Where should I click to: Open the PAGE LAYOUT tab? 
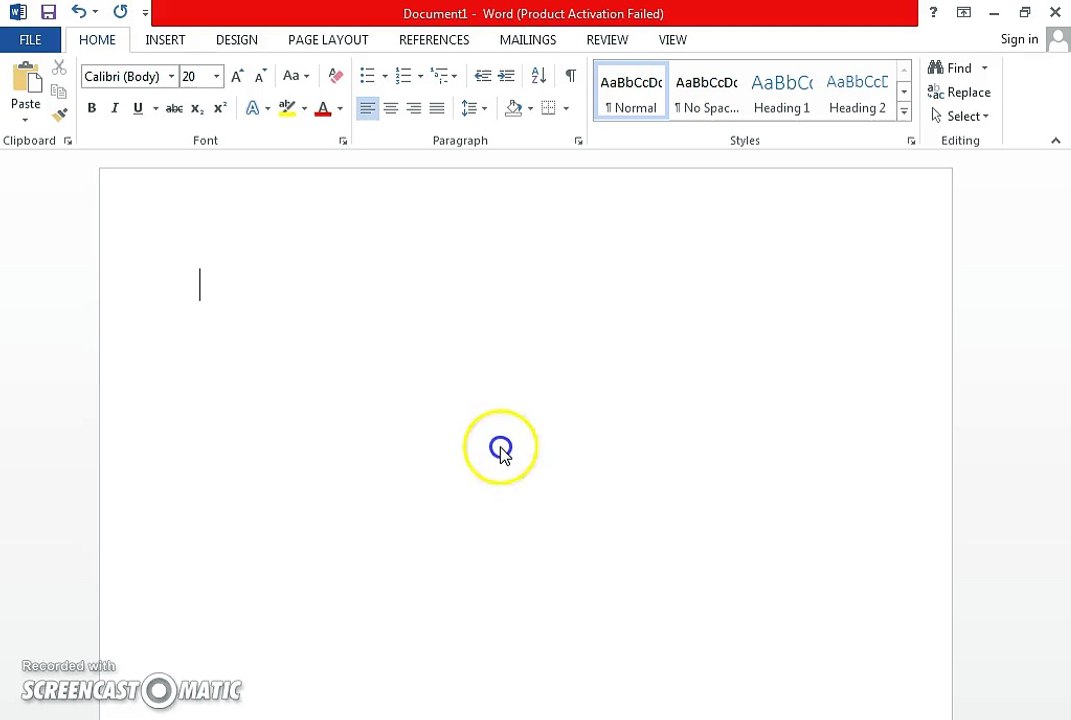click(x=328, y=40)
